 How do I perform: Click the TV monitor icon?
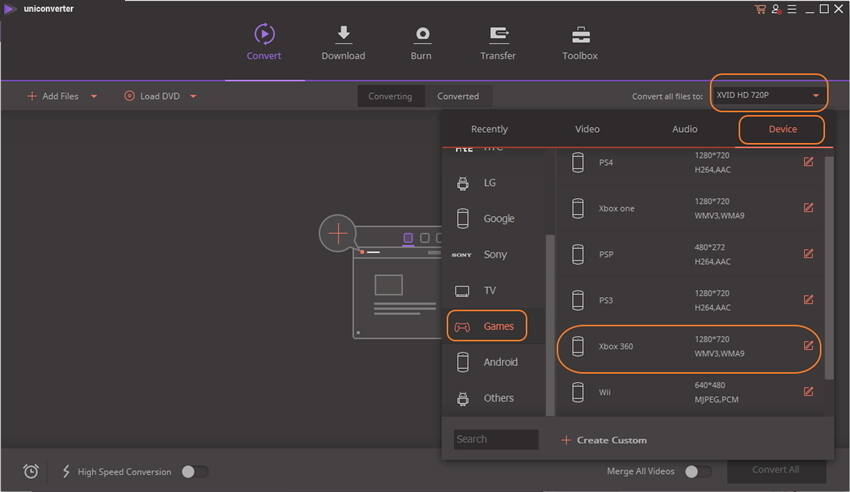coord(462,291)
